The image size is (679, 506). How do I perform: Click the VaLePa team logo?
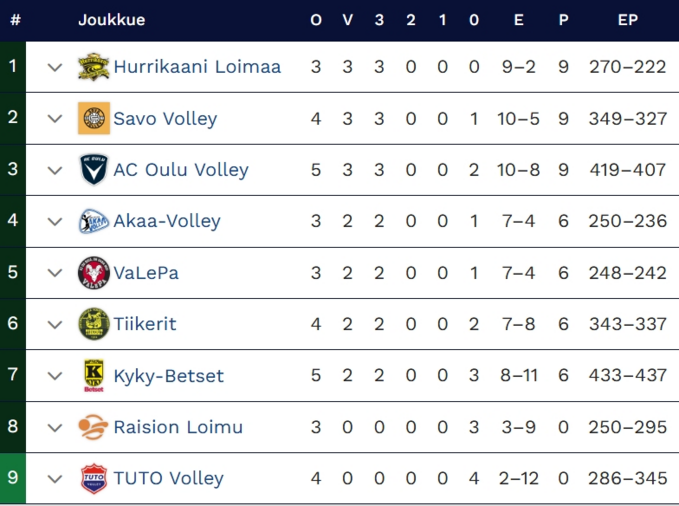pos(93,273)
